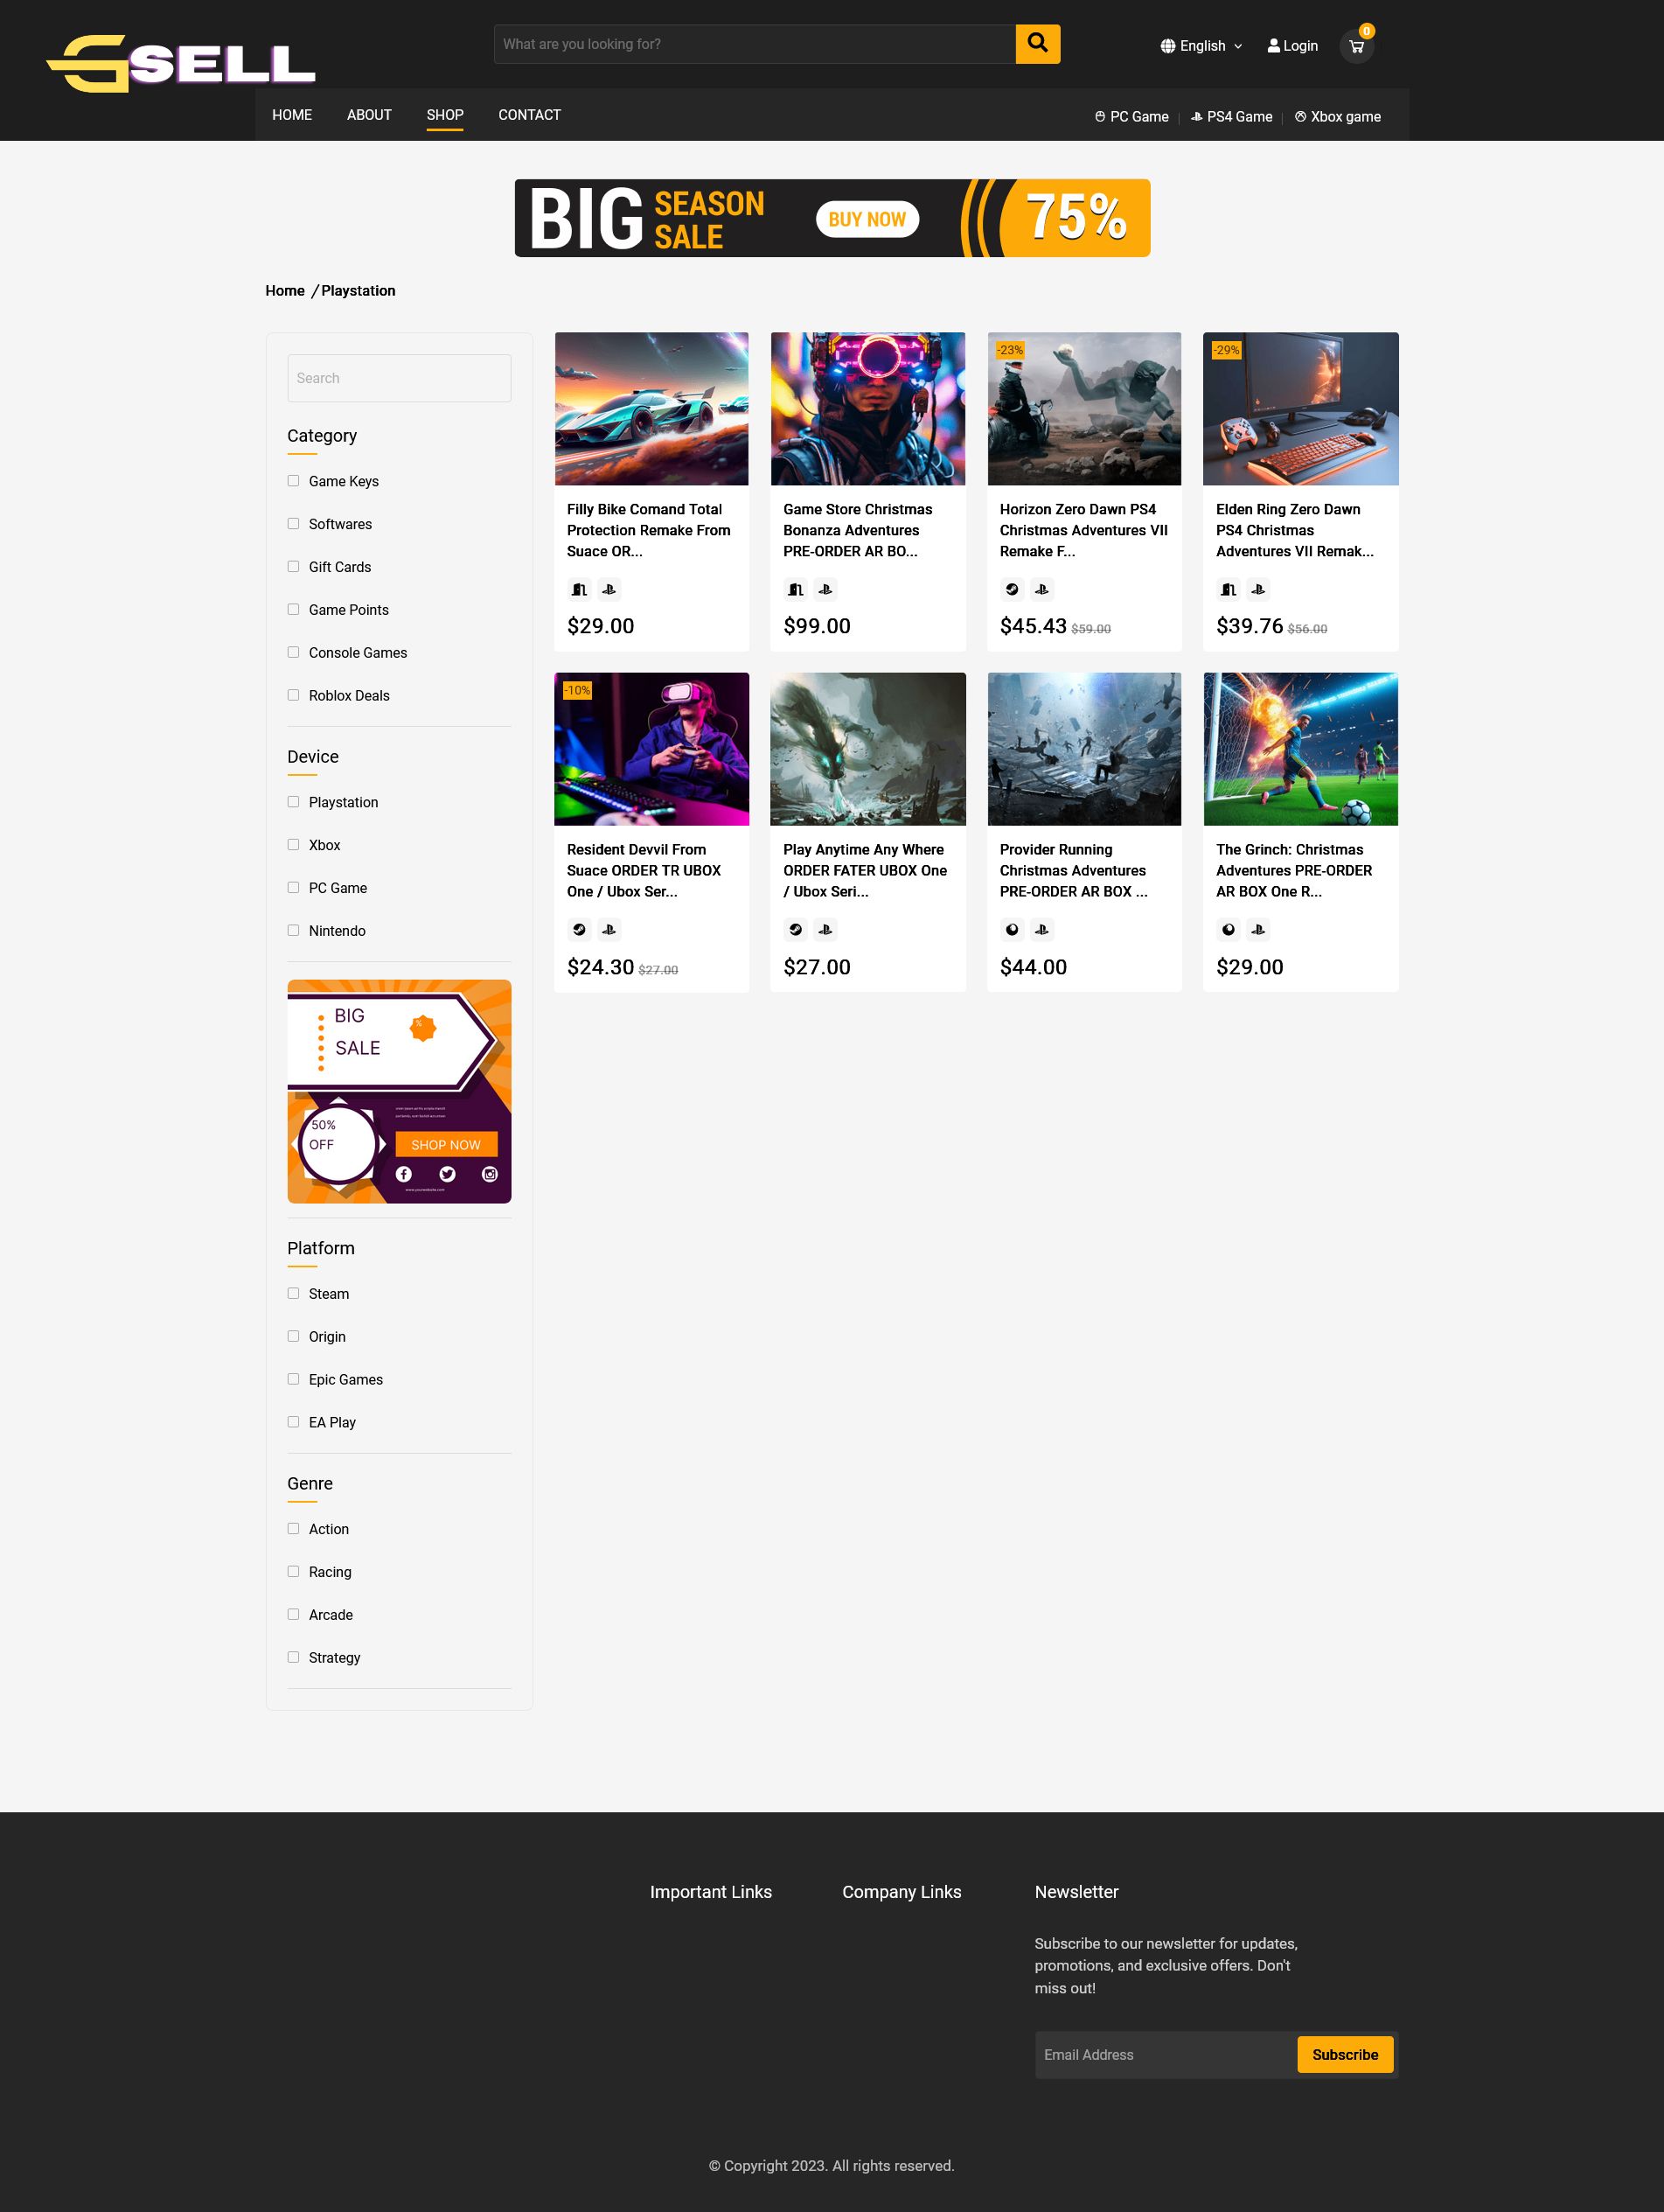The width and height of the screenshot is (1664, 2212).
Task: Click the sidebar Search input box
Action: [x=399, y=378]
